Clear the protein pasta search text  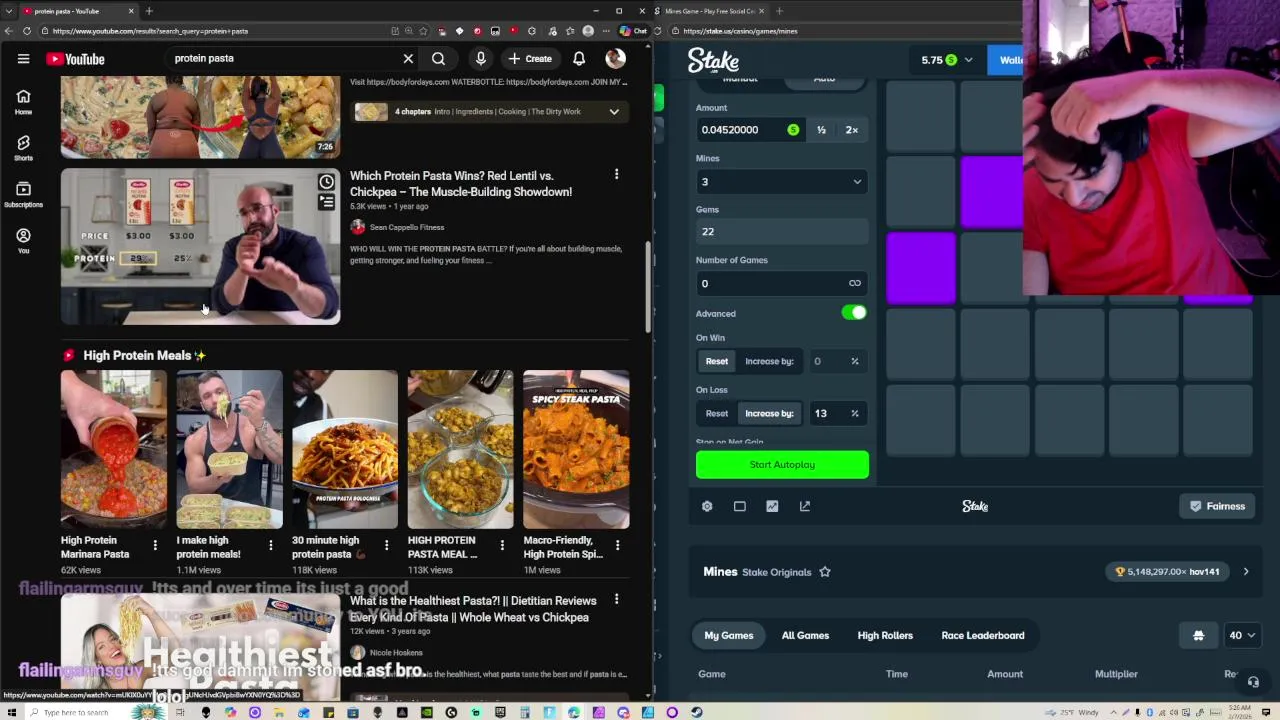pyautogui.click(x=408, y=59)
